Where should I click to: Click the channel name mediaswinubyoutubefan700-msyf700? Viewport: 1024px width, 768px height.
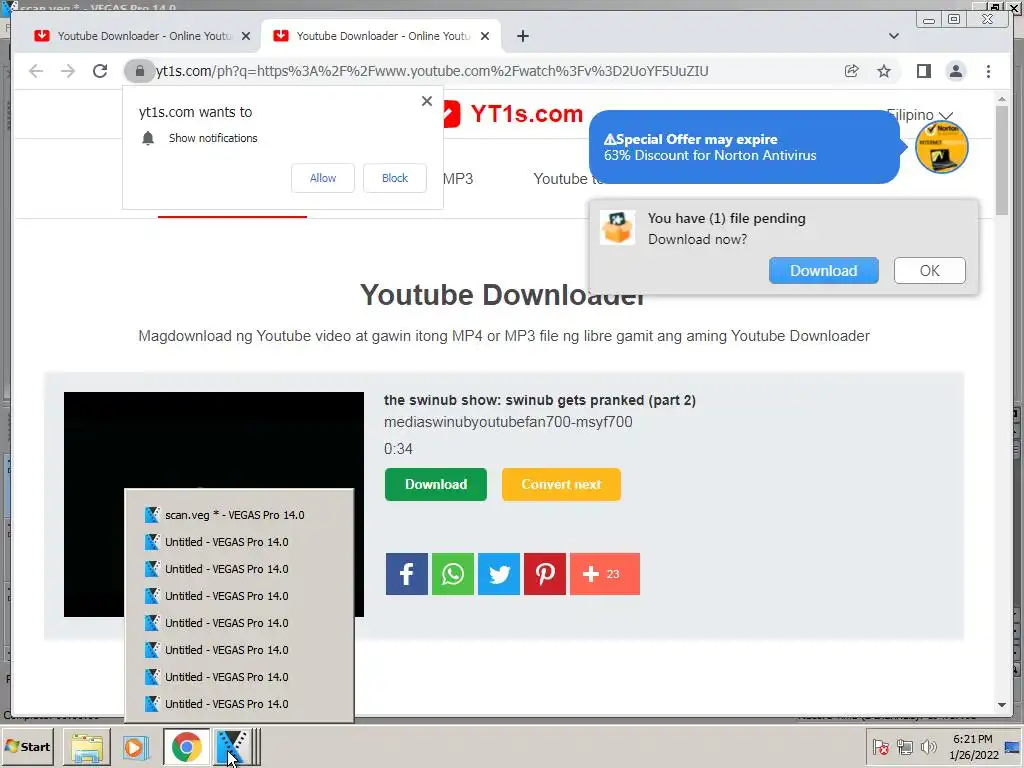point(508,423)
